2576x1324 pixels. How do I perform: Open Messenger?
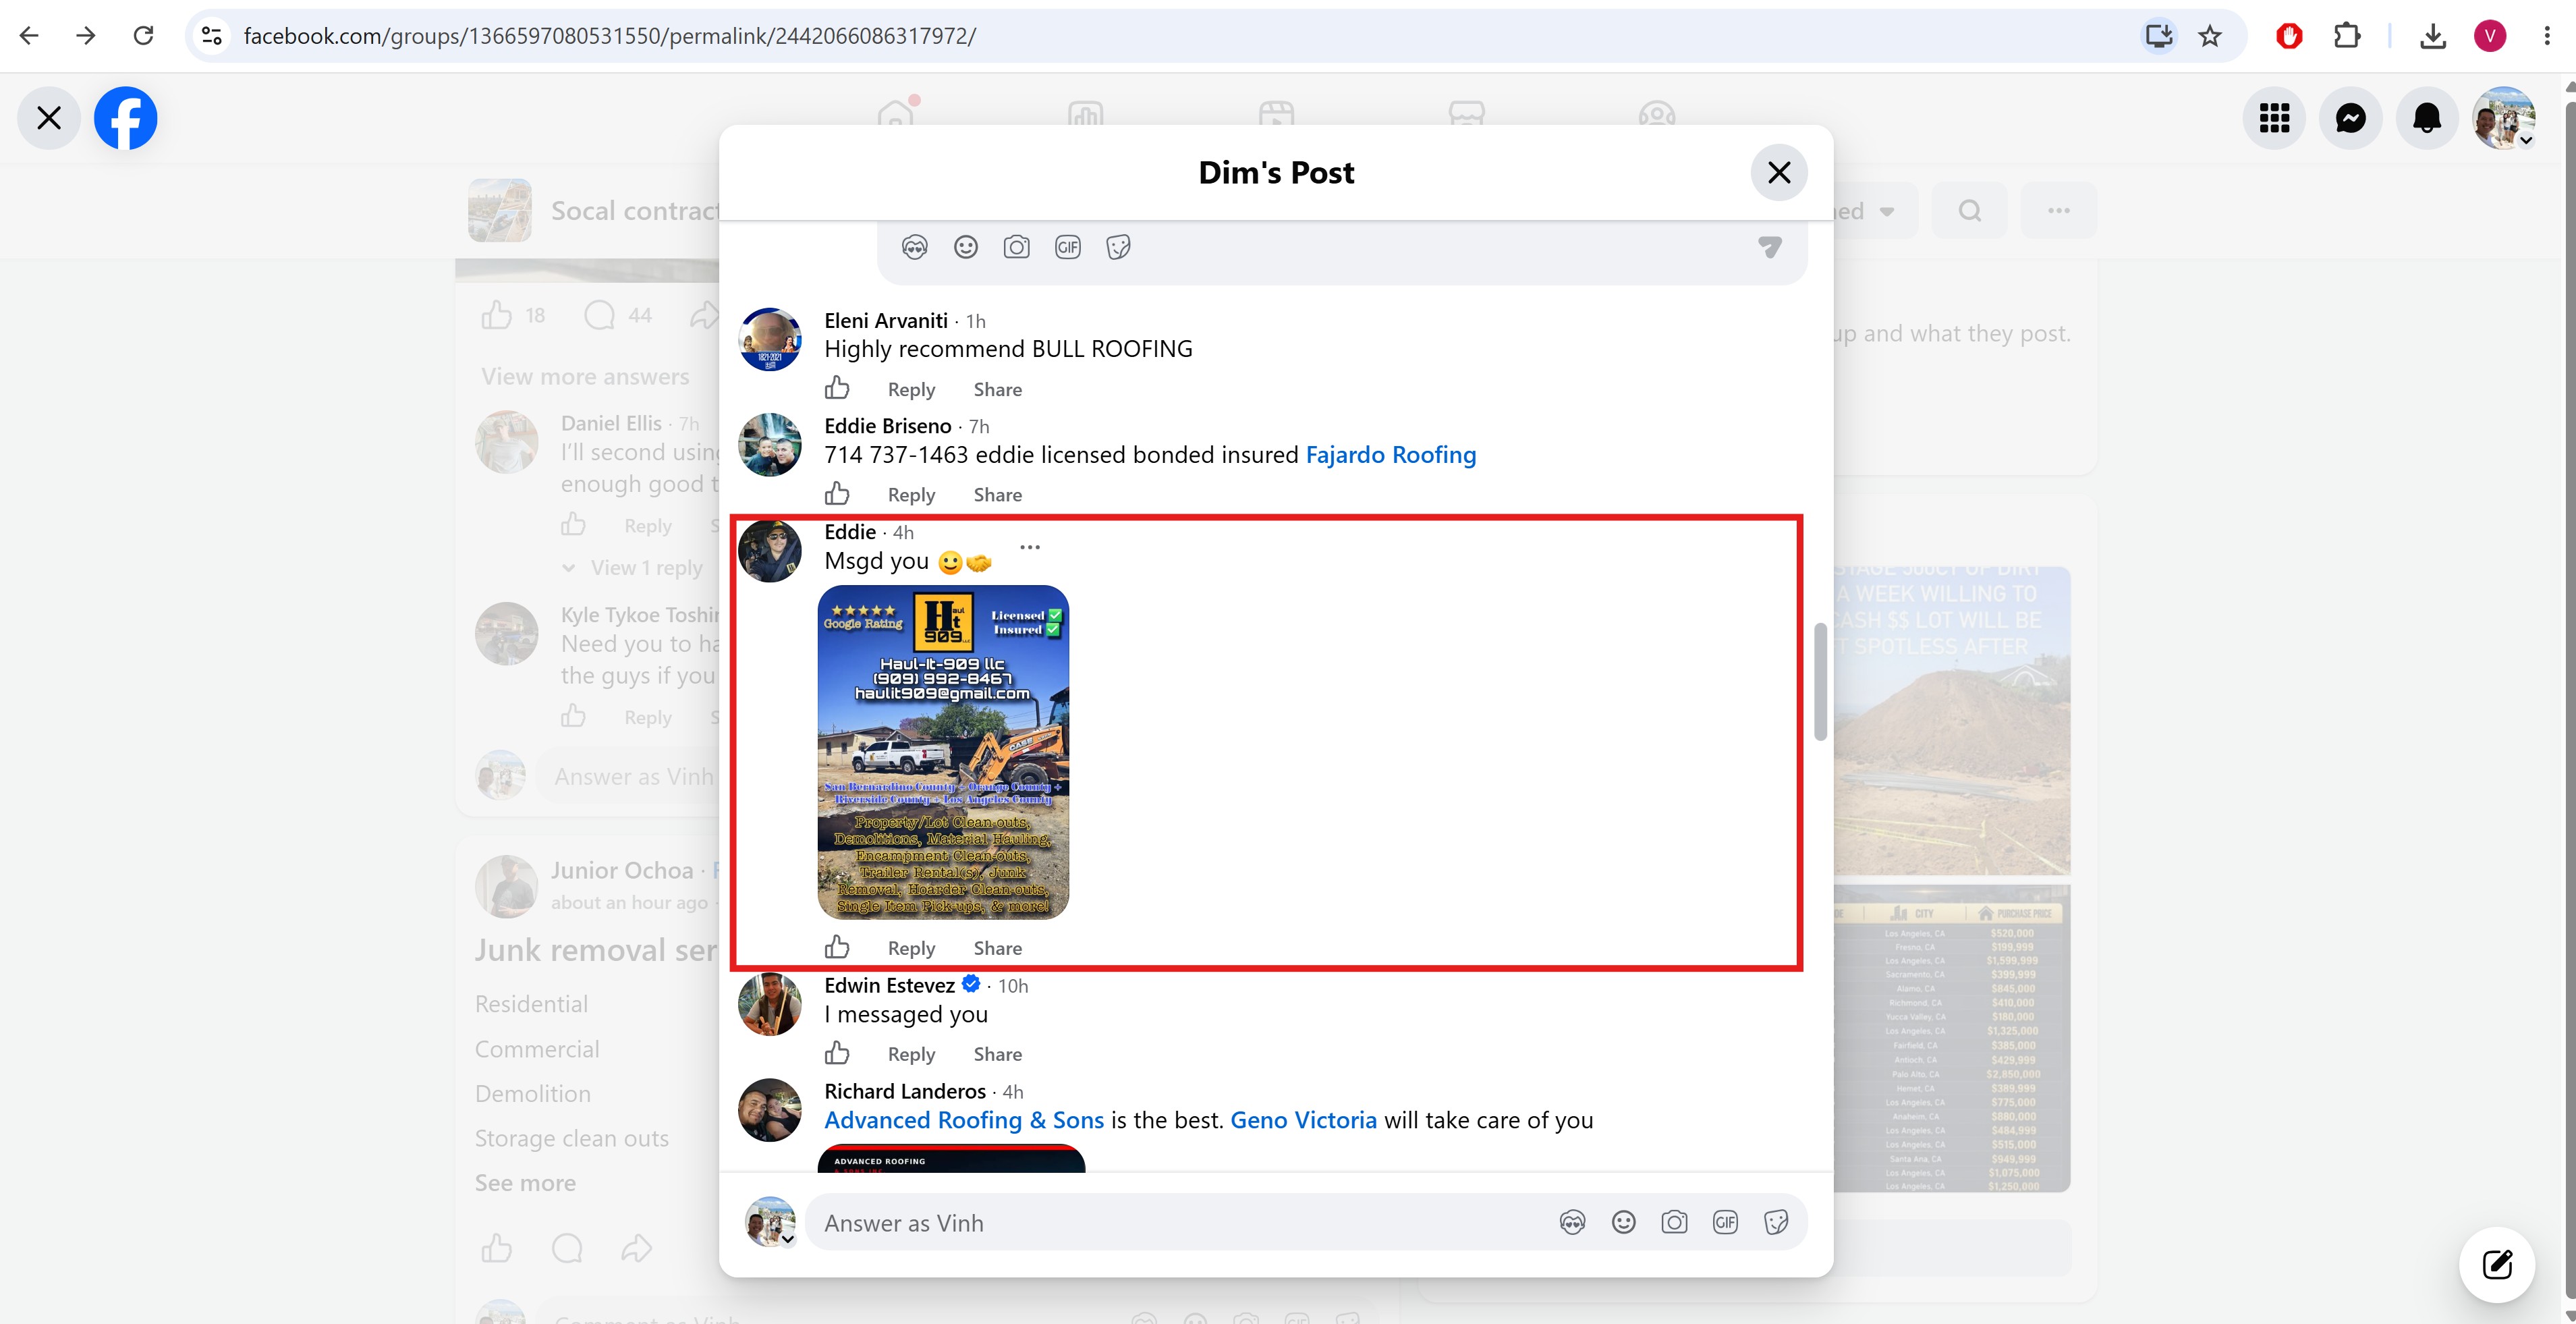click(x=2351, y=118)
